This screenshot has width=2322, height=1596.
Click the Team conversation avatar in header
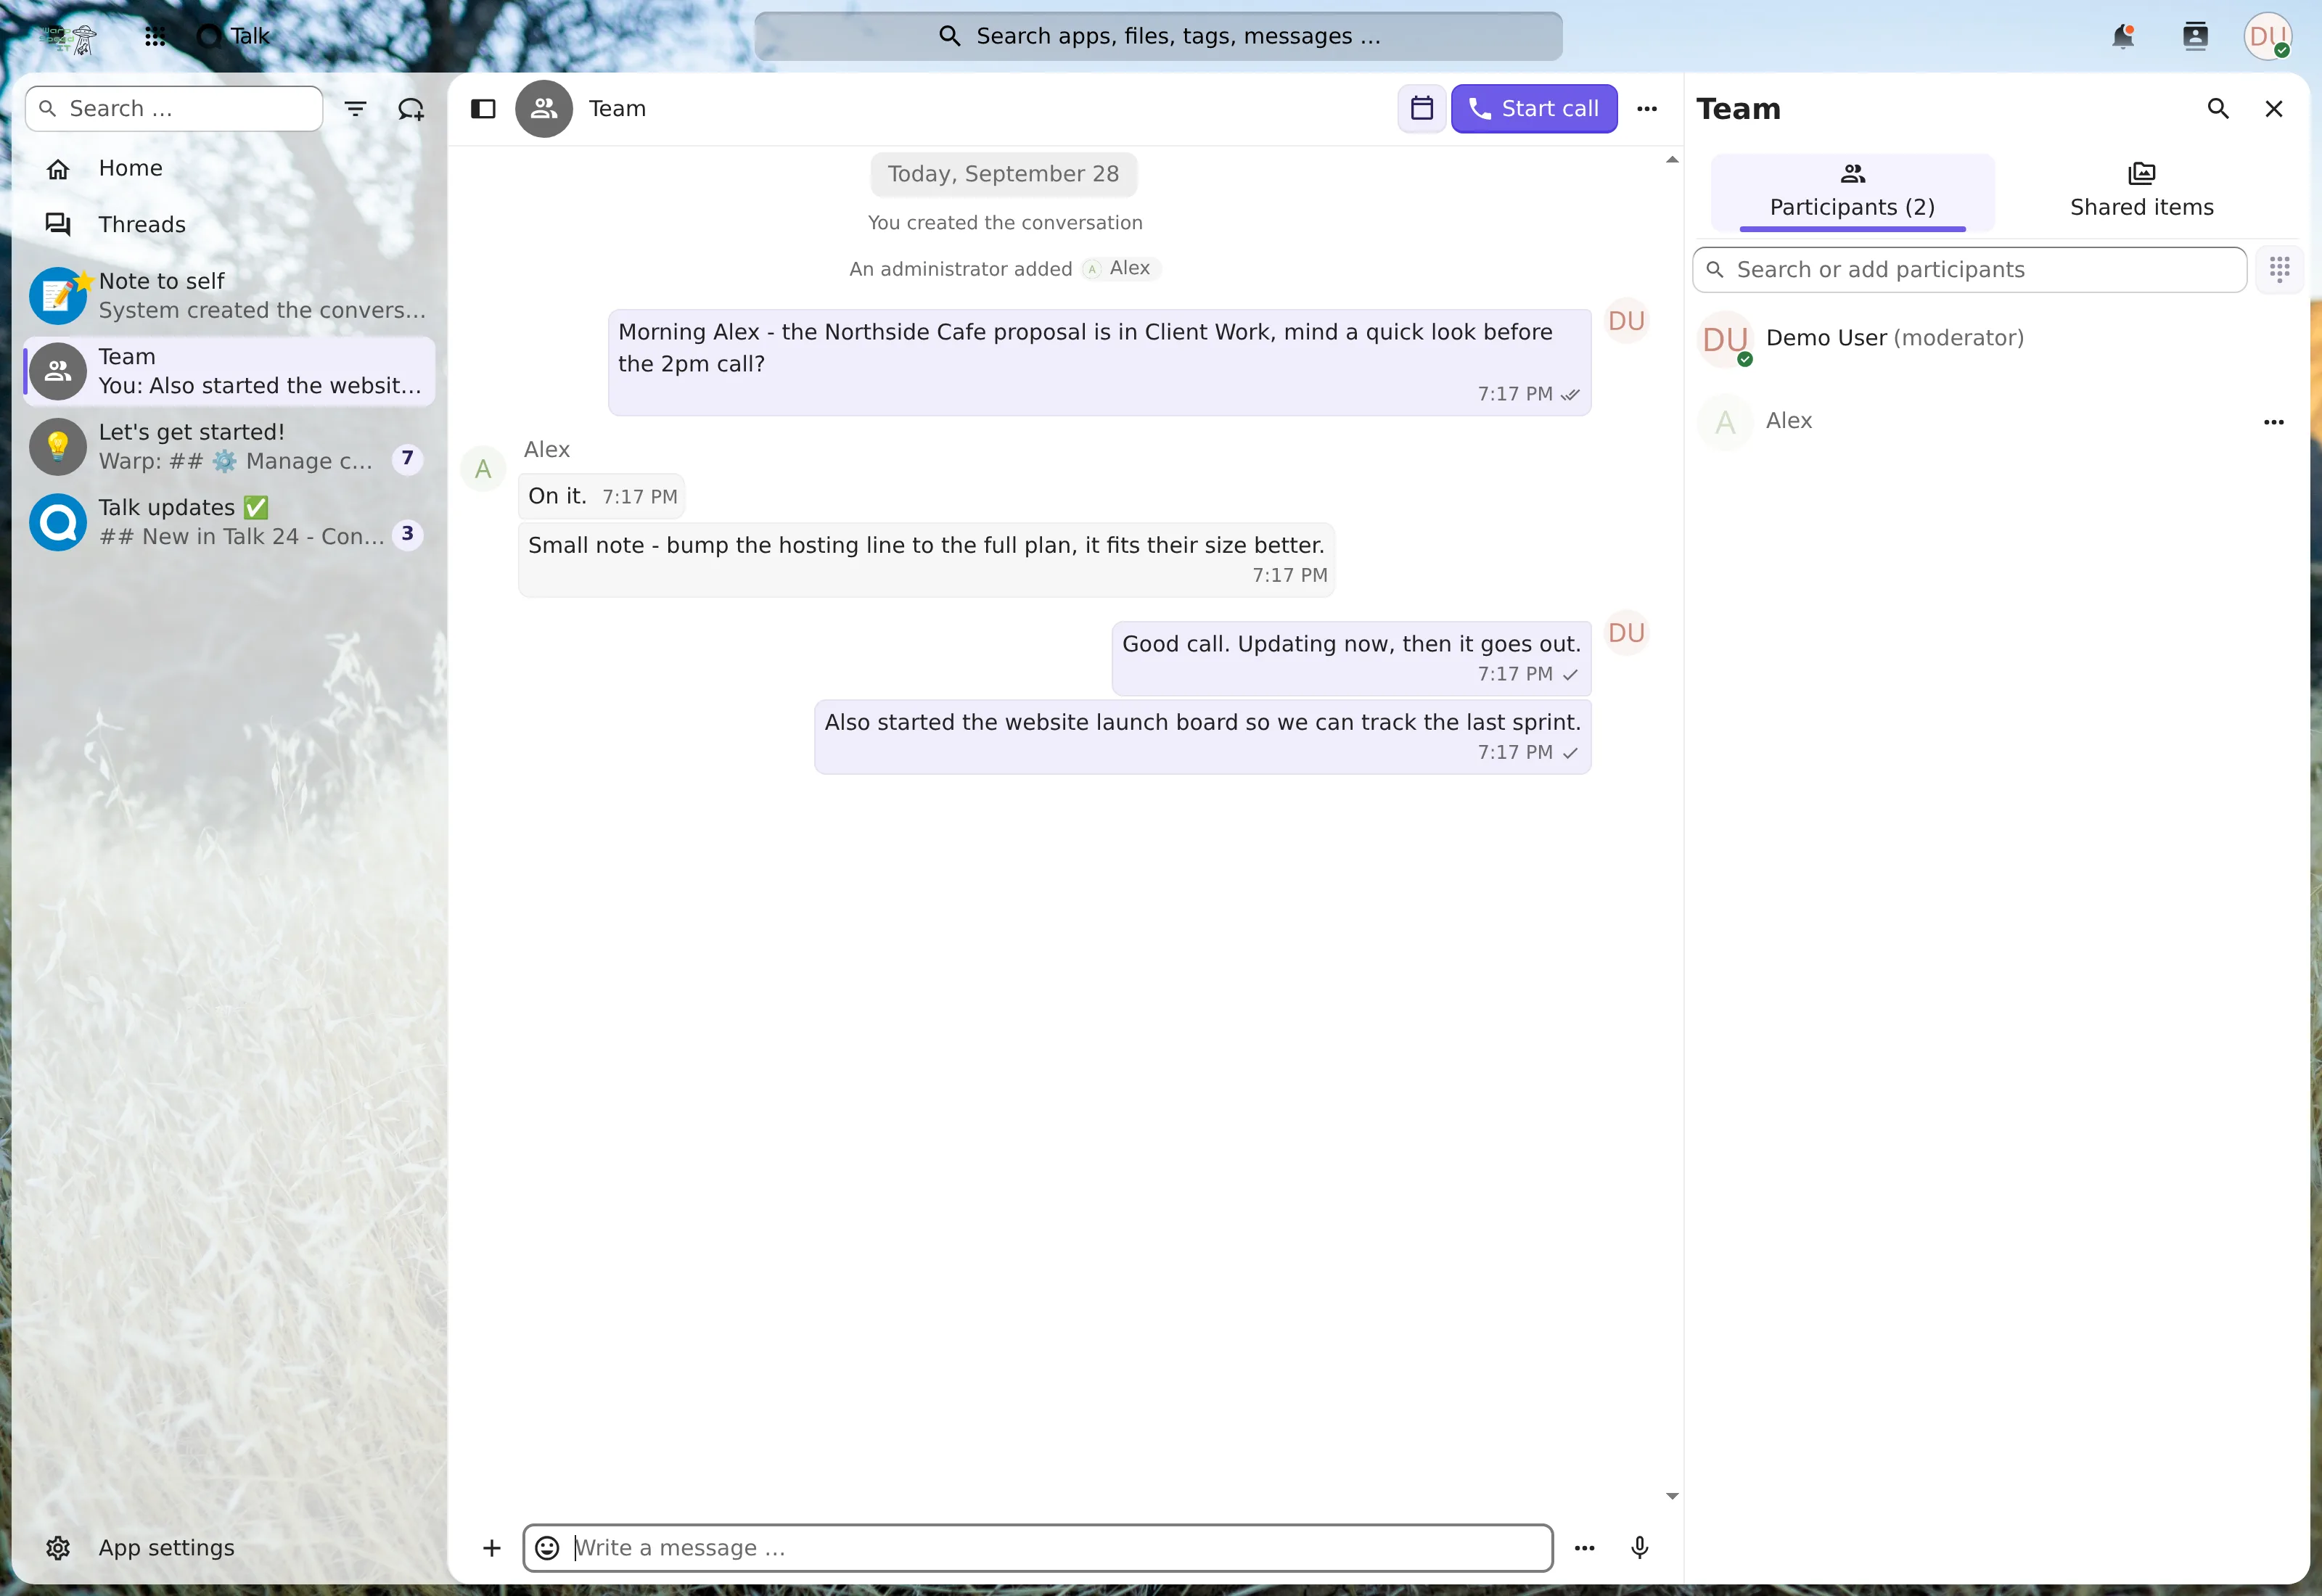point(544,109)
